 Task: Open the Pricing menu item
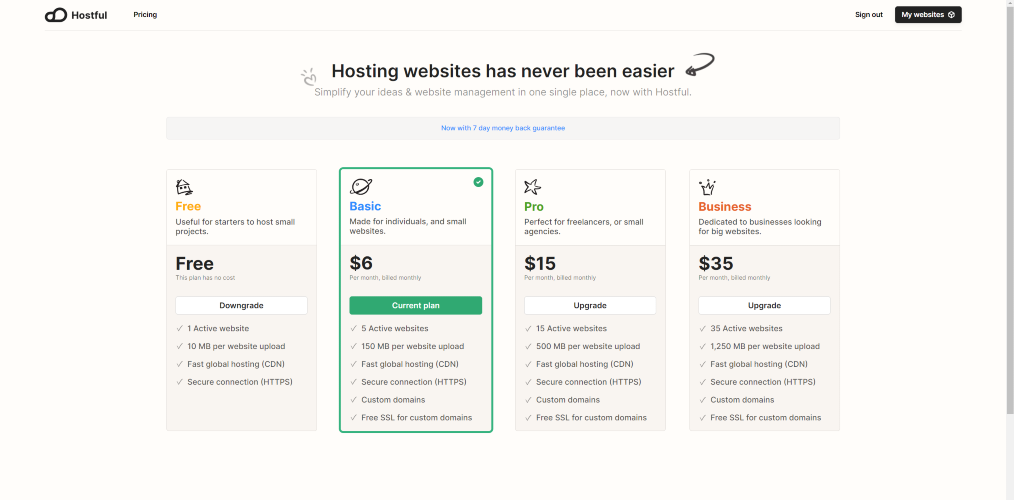(145, 15)
